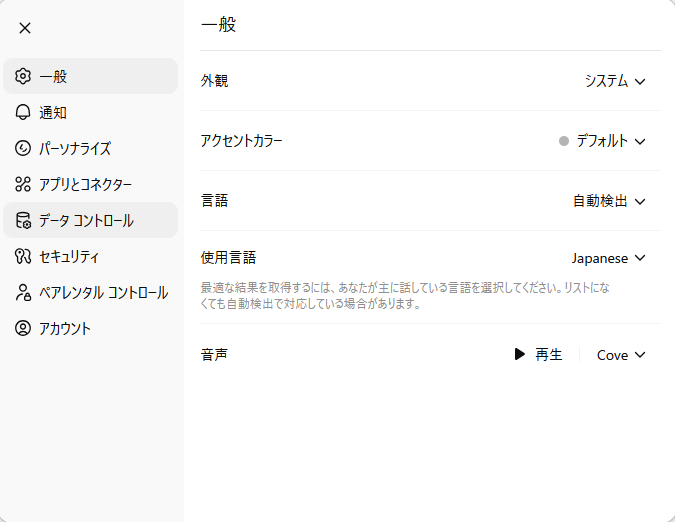Click the ペアレンタル コントロール person icon
This screenshot has height=522, width=675.
coord(23,292)
